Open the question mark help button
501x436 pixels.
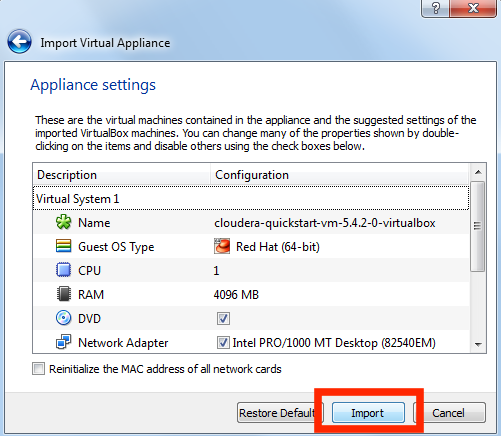coord(435,8)
